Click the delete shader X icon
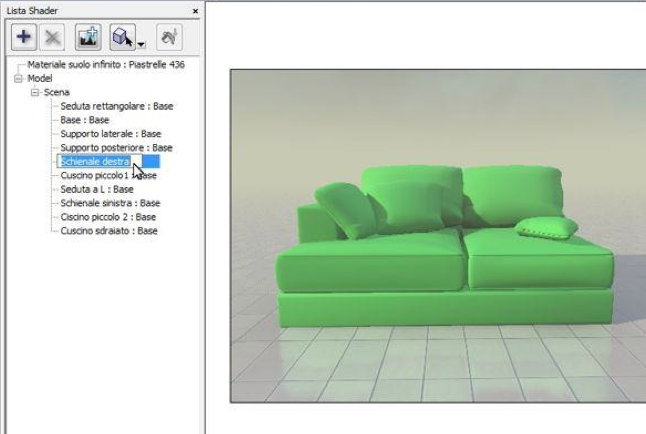The image size is (646, 434). point(53,37)
